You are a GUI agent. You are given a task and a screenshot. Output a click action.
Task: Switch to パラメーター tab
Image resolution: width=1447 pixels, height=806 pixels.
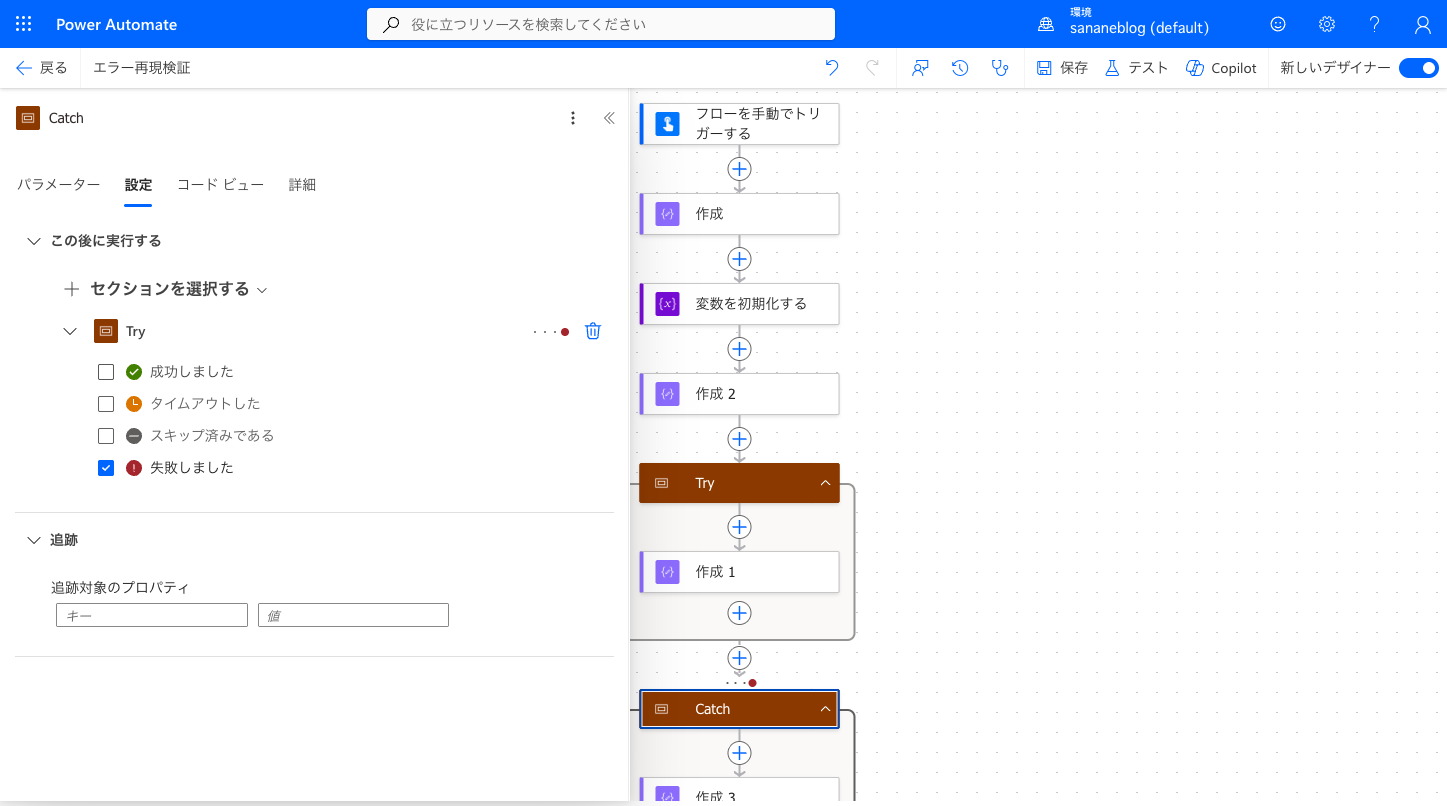(x=58, y=185)
